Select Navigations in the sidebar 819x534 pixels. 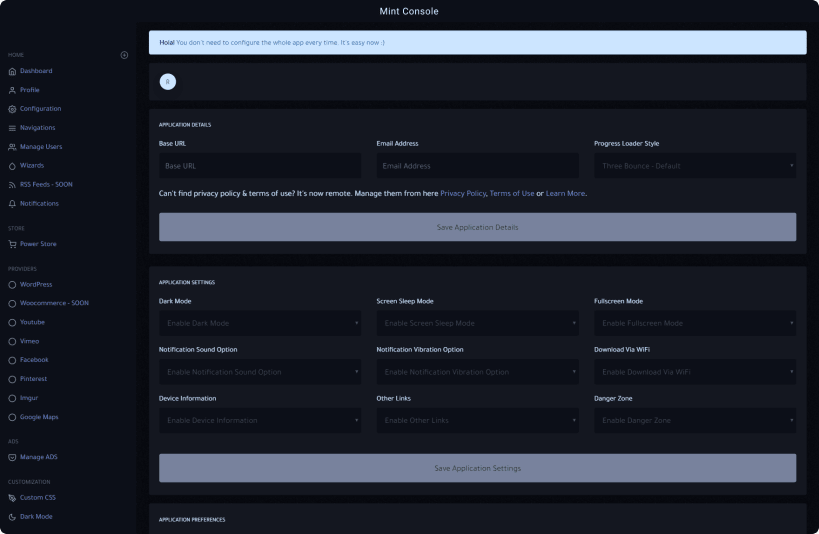[x=38, y=127]
